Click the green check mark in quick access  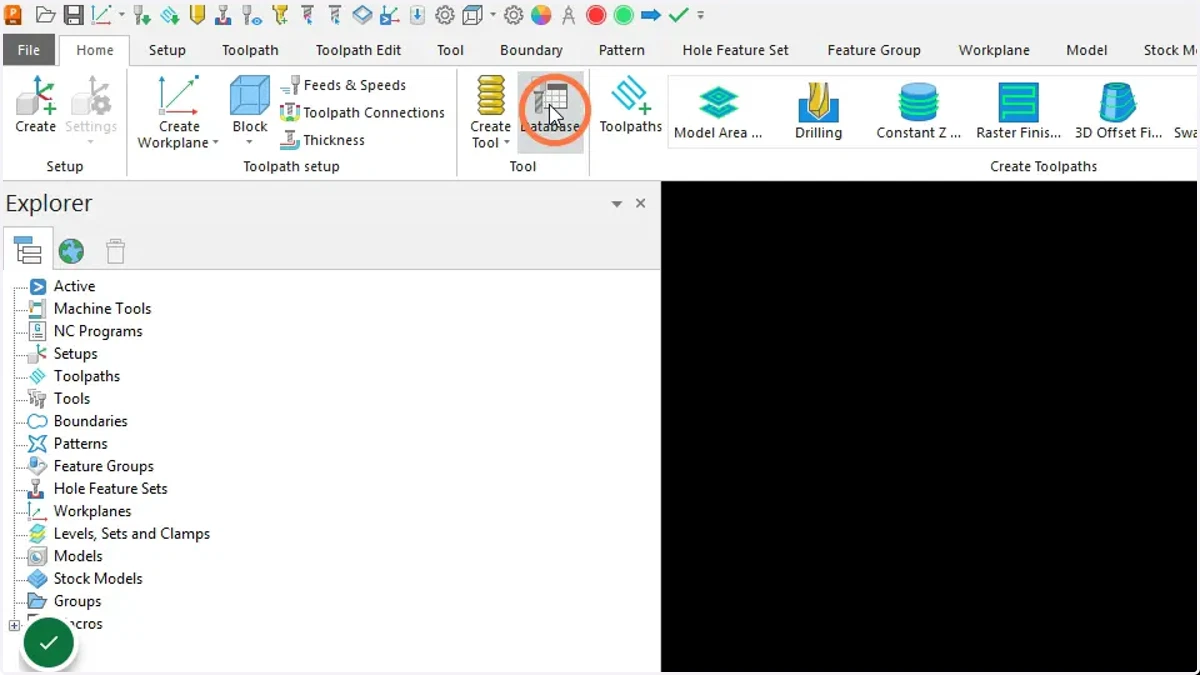click(678, 15)
